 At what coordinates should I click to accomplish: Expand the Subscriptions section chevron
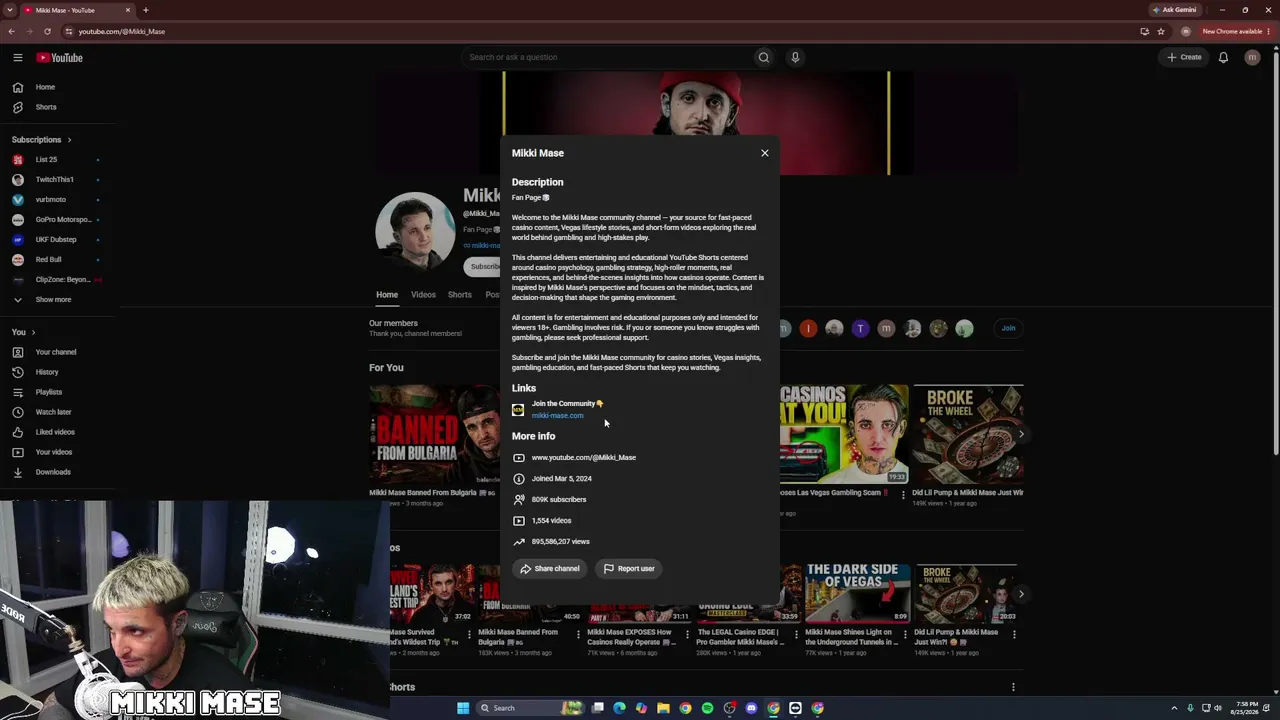69,140
